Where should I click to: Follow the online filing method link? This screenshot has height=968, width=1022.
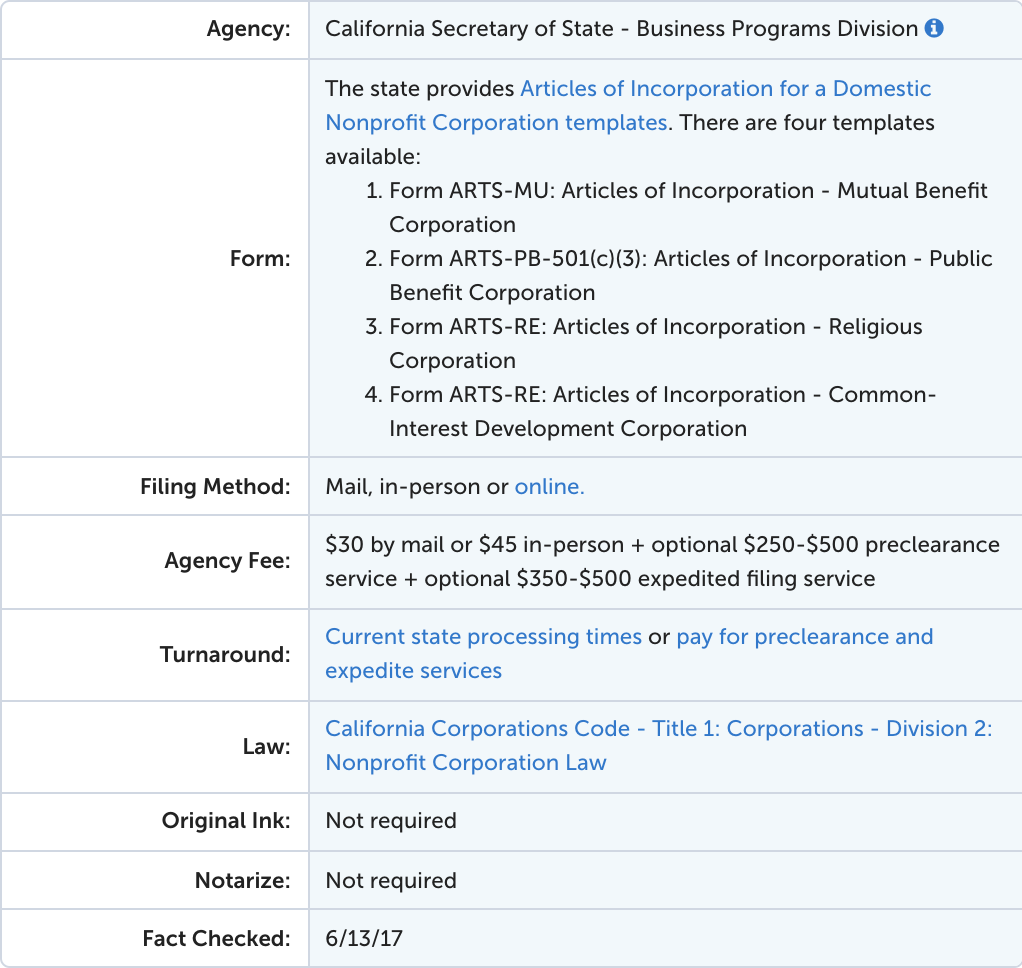(x=549, y=486)
